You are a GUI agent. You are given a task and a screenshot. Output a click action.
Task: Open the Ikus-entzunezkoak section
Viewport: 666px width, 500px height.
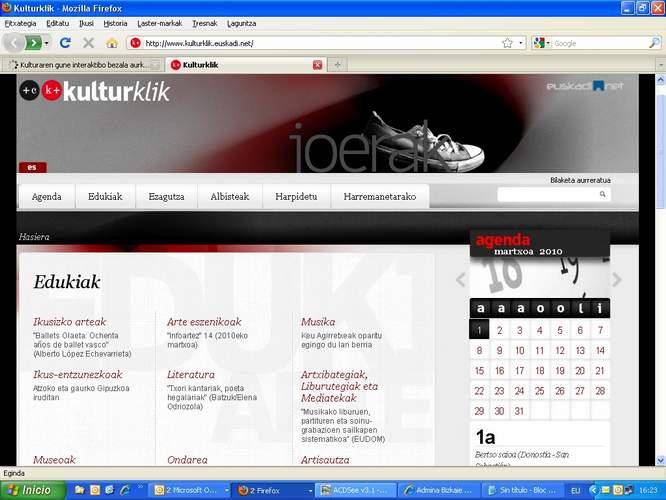(78, 374)
